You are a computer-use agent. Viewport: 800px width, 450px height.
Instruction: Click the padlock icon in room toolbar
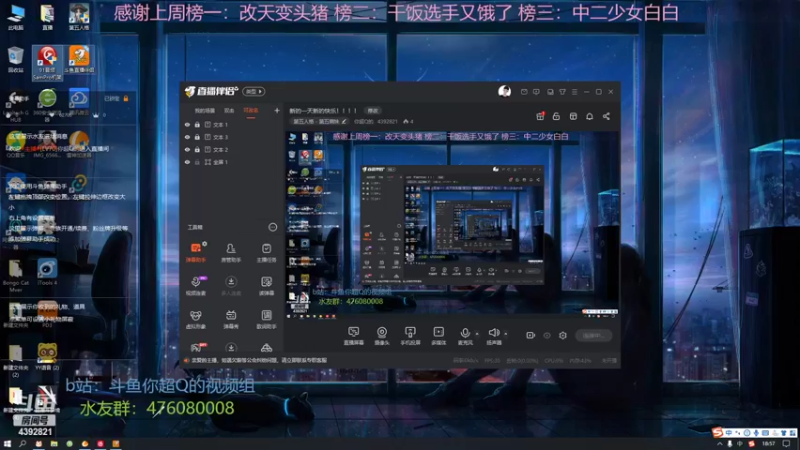point(556,116)
